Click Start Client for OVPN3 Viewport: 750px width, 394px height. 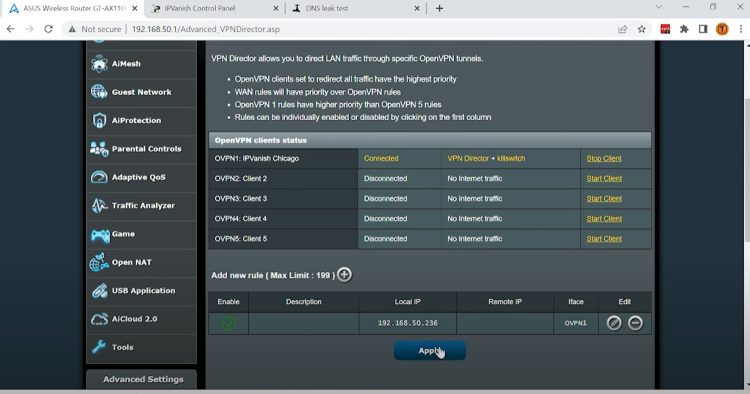click(604, 198)
